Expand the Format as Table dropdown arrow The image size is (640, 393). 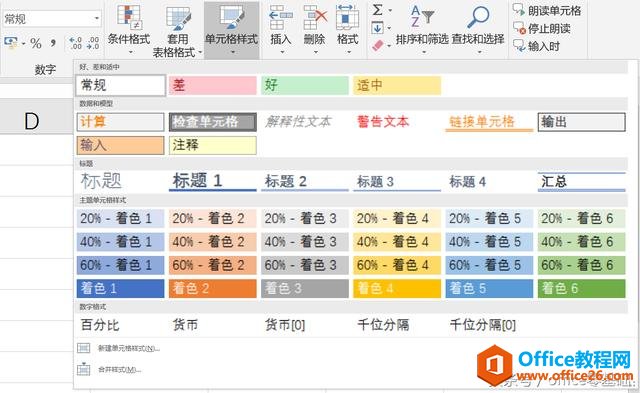coord(200,52)
